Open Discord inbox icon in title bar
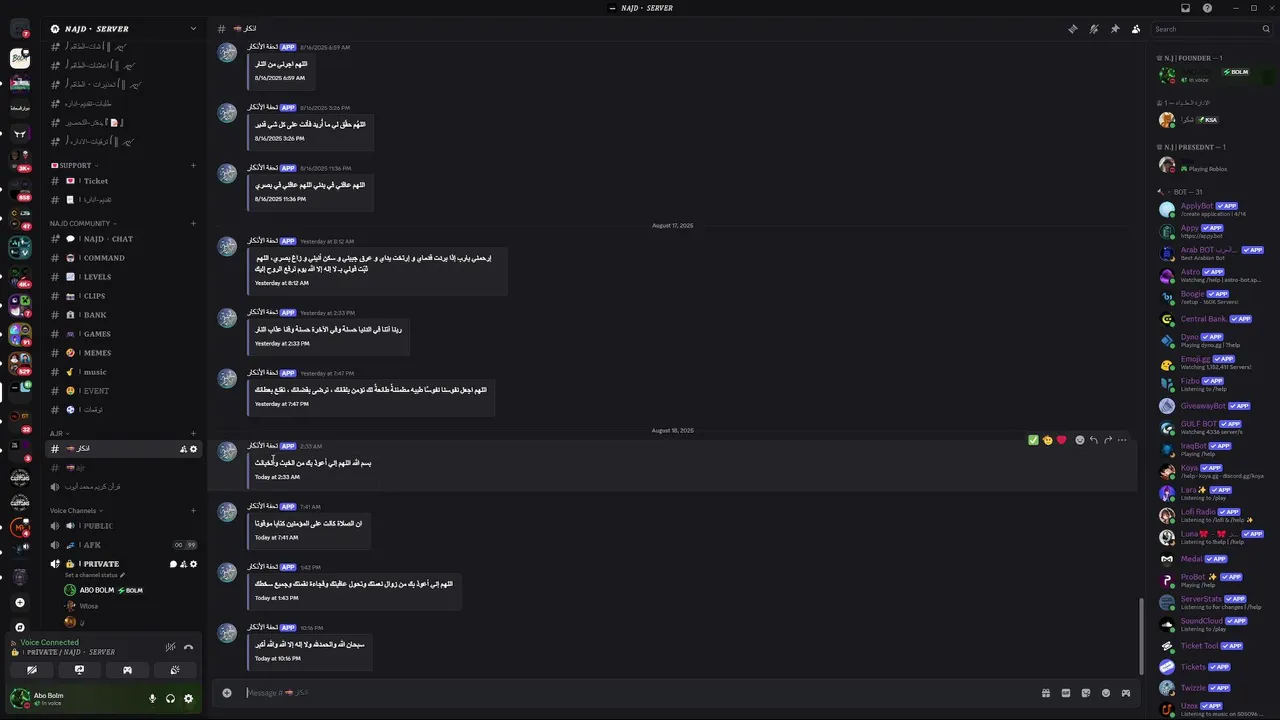1280x720 pixels. 1185,8
